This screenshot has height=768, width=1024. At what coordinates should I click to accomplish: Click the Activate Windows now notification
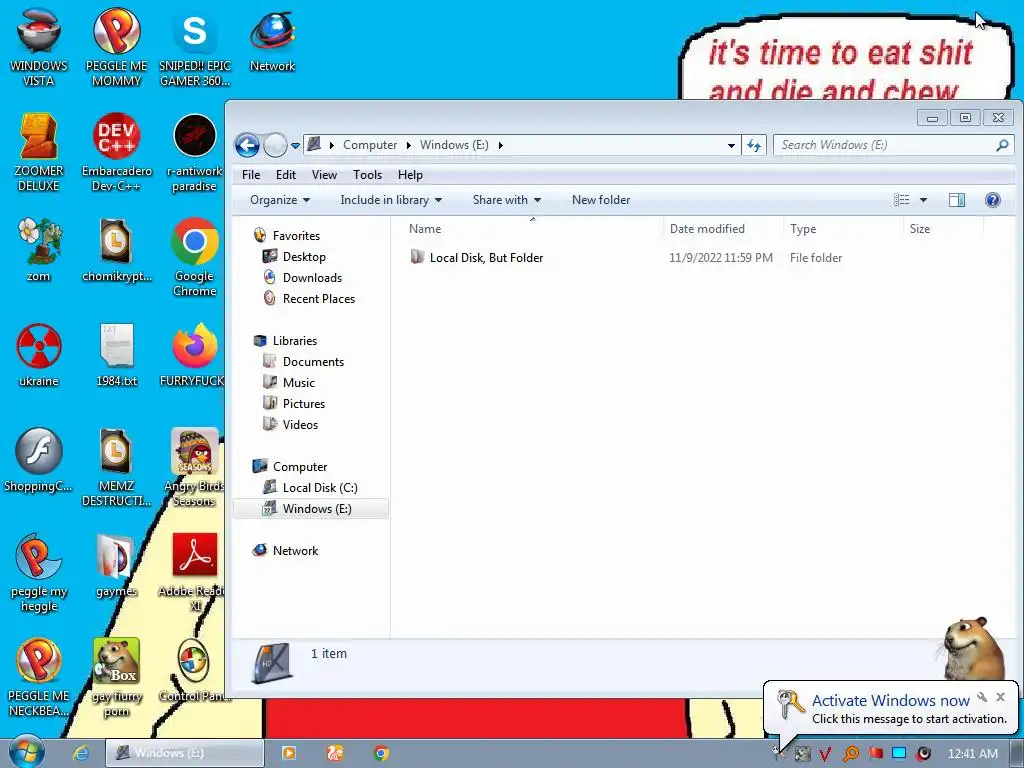pyautogui.click(x=891, y=709)
